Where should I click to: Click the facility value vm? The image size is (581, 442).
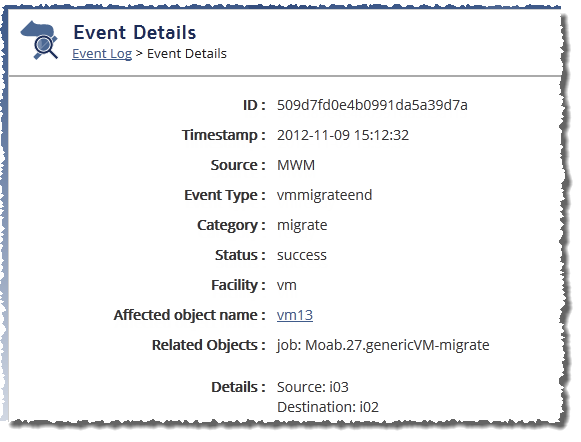coord(286,285)
